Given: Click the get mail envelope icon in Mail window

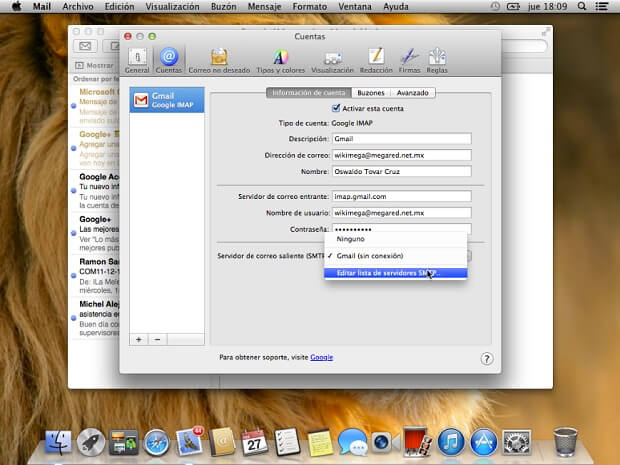Looking at the screenshot, I should (x=85, y=46).
